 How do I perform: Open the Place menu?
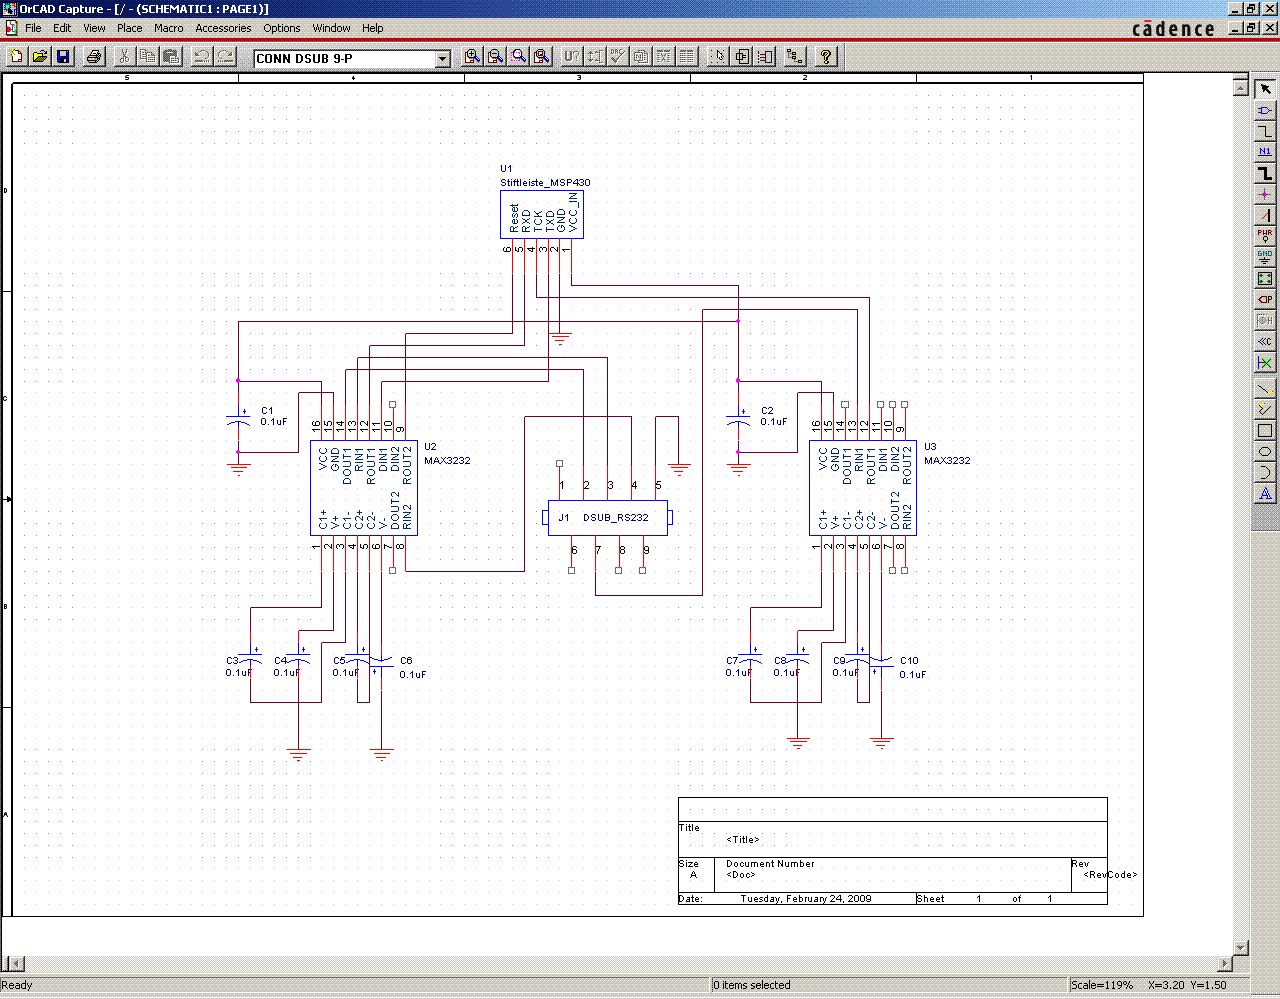click(130, 28)
